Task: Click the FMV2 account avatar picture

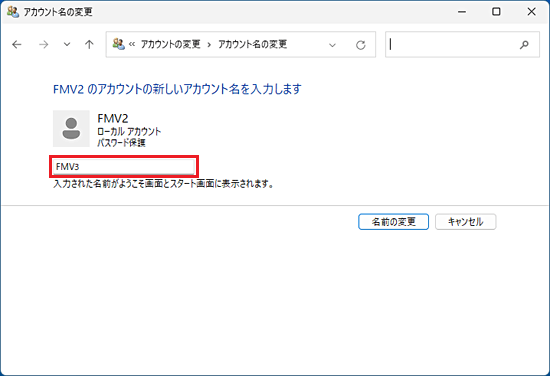Action: [x=71, y=128]
